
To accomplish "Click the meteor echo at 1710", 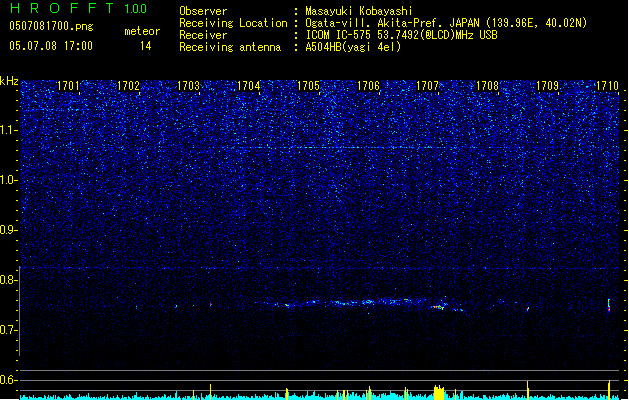I will click(x=609, y=305).
